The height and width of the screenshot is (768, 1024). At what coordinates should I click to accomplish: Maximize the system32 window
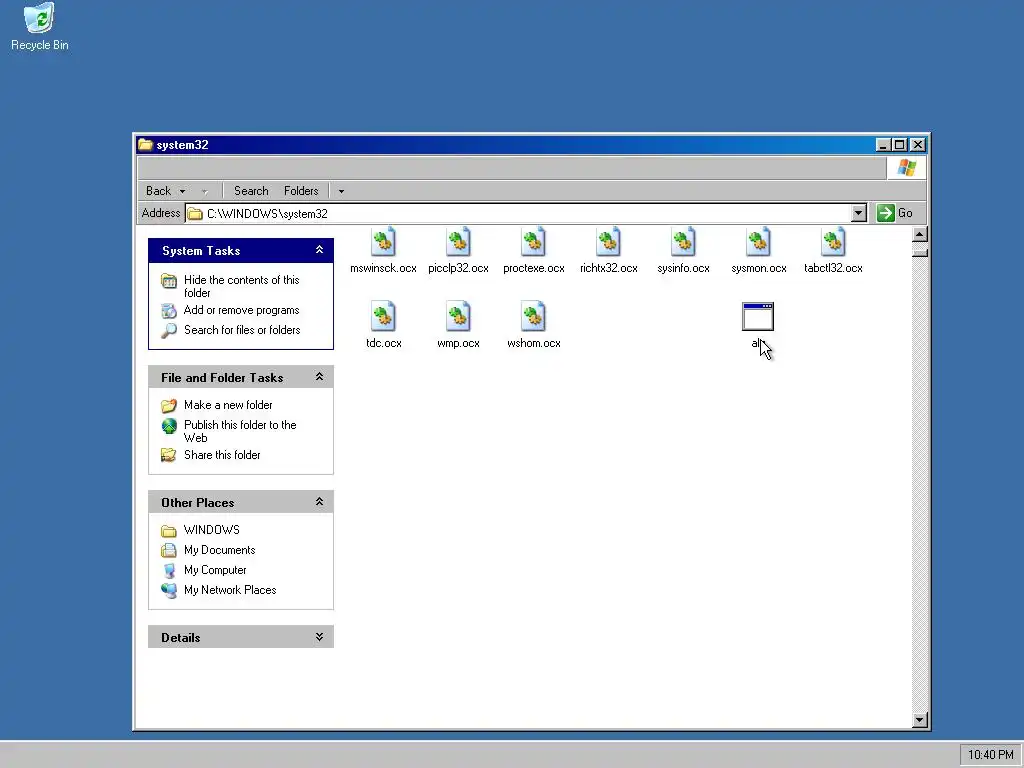[x=900, y=144]
